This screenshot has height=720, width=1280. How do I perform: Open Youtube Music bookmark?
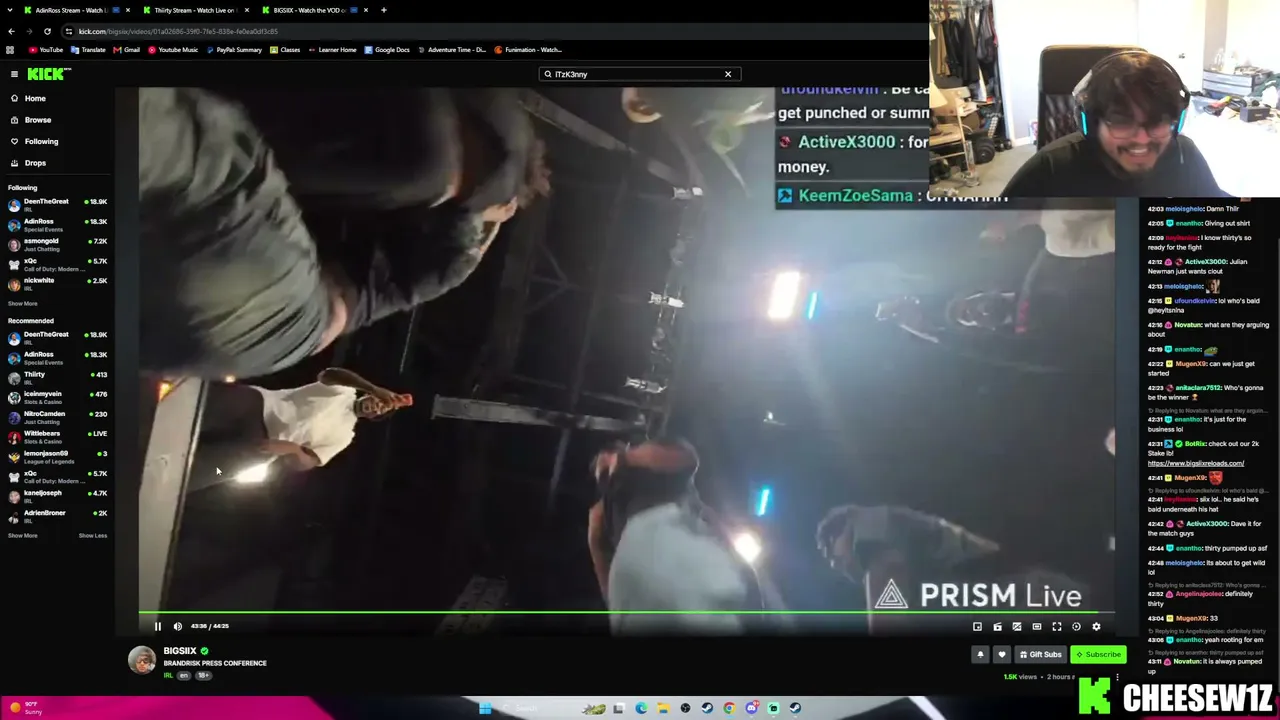(173, 50)
